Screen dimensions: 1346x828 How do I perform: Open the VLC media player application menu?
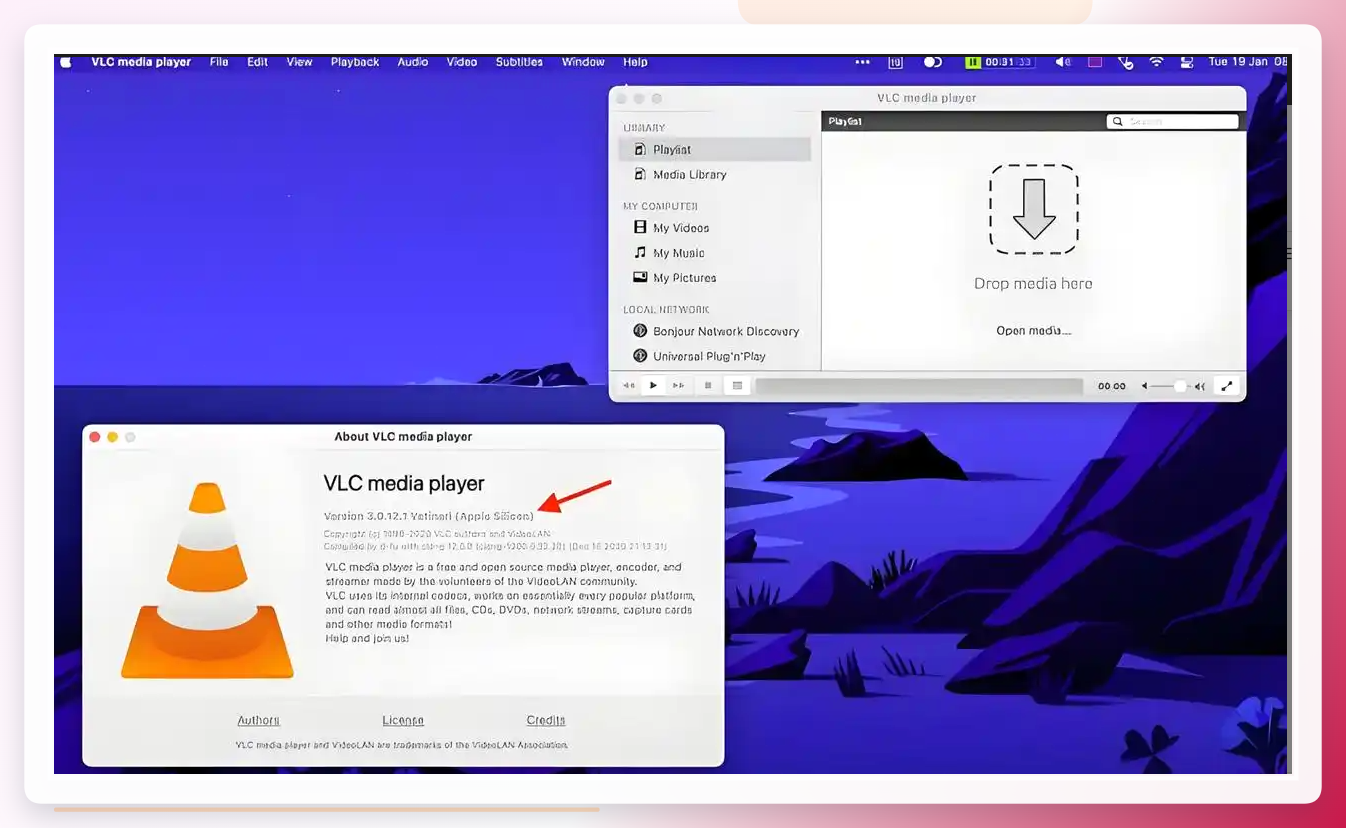coord(141,62)
